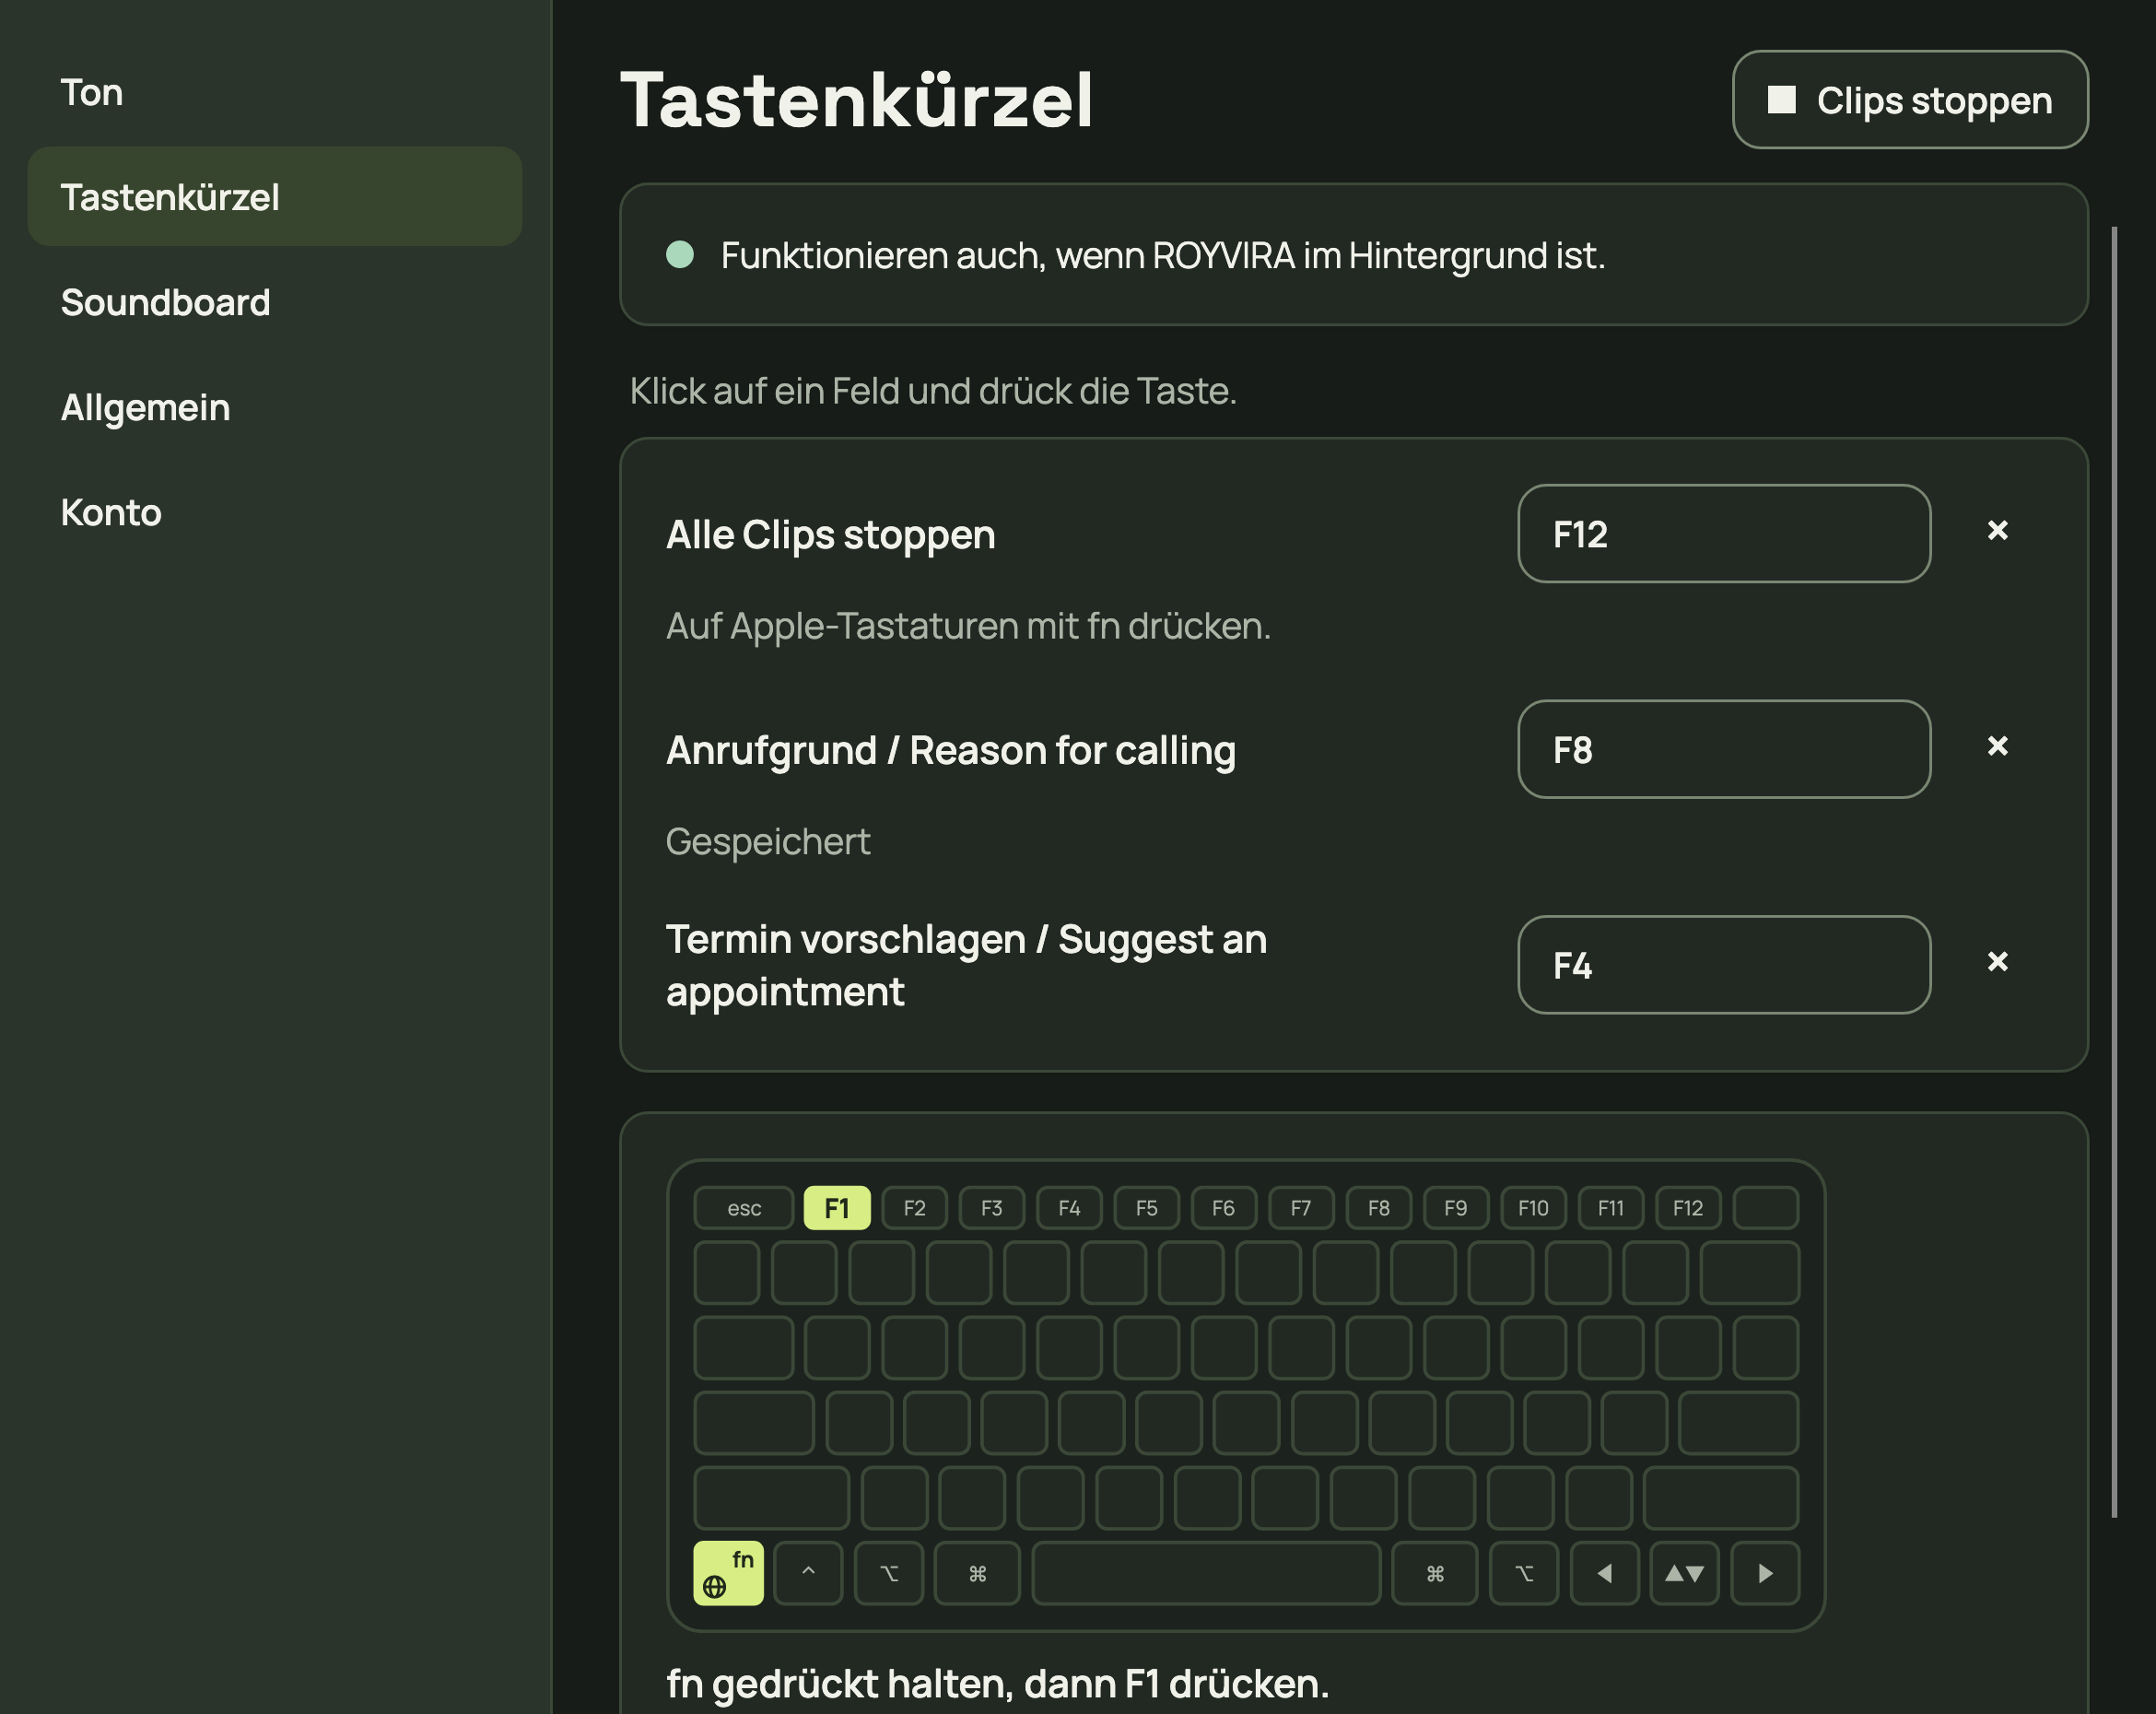The height and width of the screenshot is (1714, 2156).
Task: Click 'fn gedrückt halten, dann F1 drücken.' text
Action: [x=998, y=1684]
